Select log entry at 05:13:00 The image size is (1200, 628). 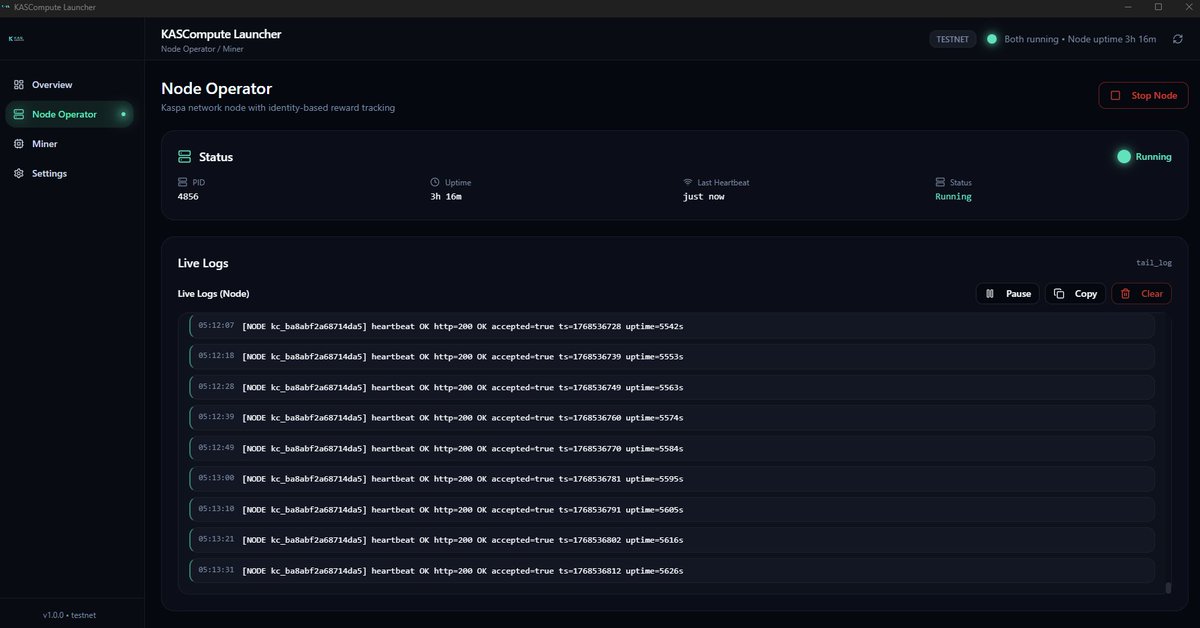coord(672,479)
